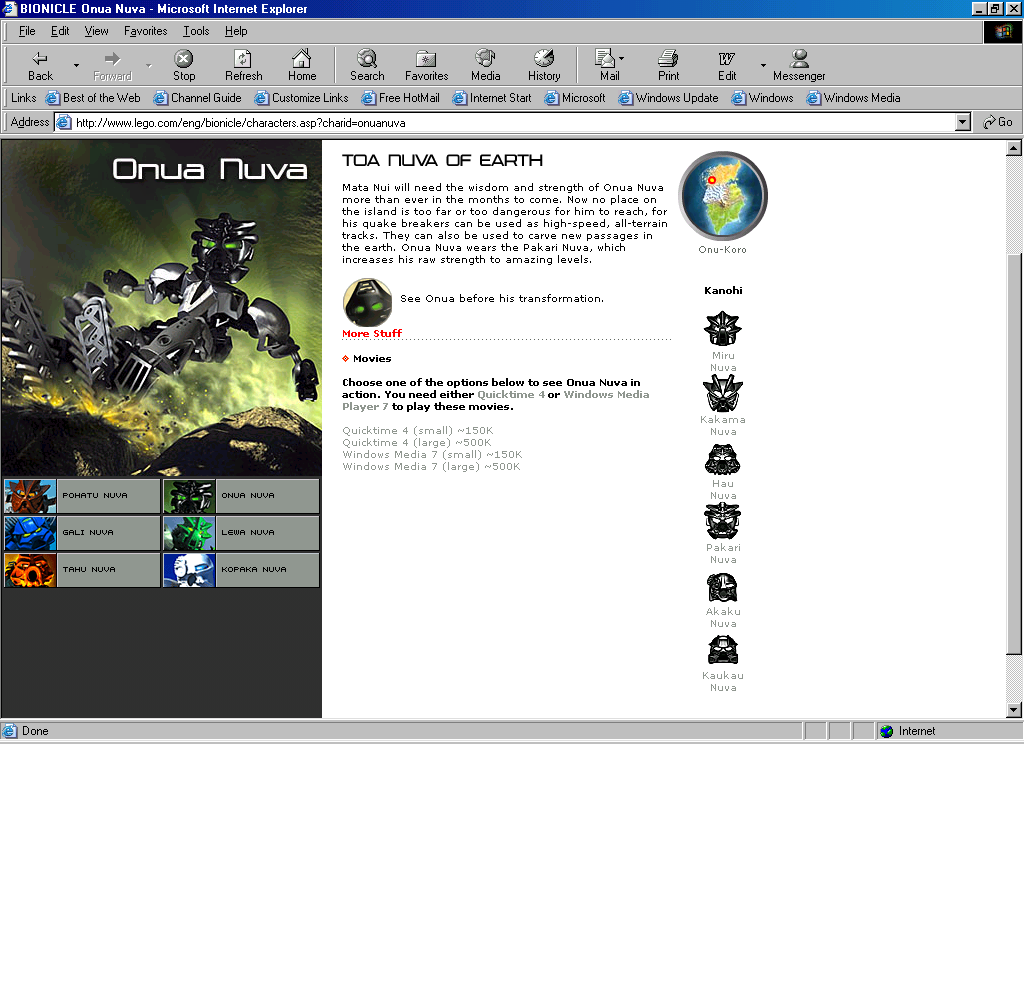Viewport: 1024px width, 1000px height.
Task: Open the Help menu
Action: 236,31
